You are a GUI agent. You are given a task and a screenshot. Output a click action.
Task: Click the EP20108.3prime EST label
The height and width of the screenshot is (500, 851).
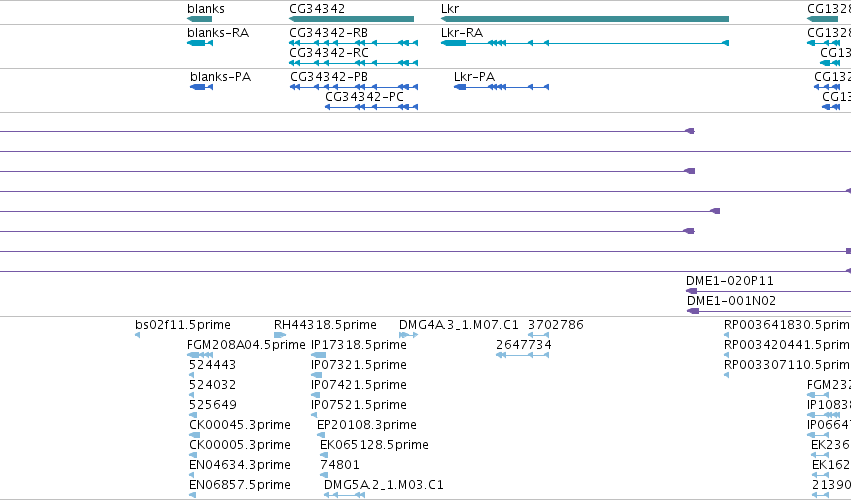point(367,425)
